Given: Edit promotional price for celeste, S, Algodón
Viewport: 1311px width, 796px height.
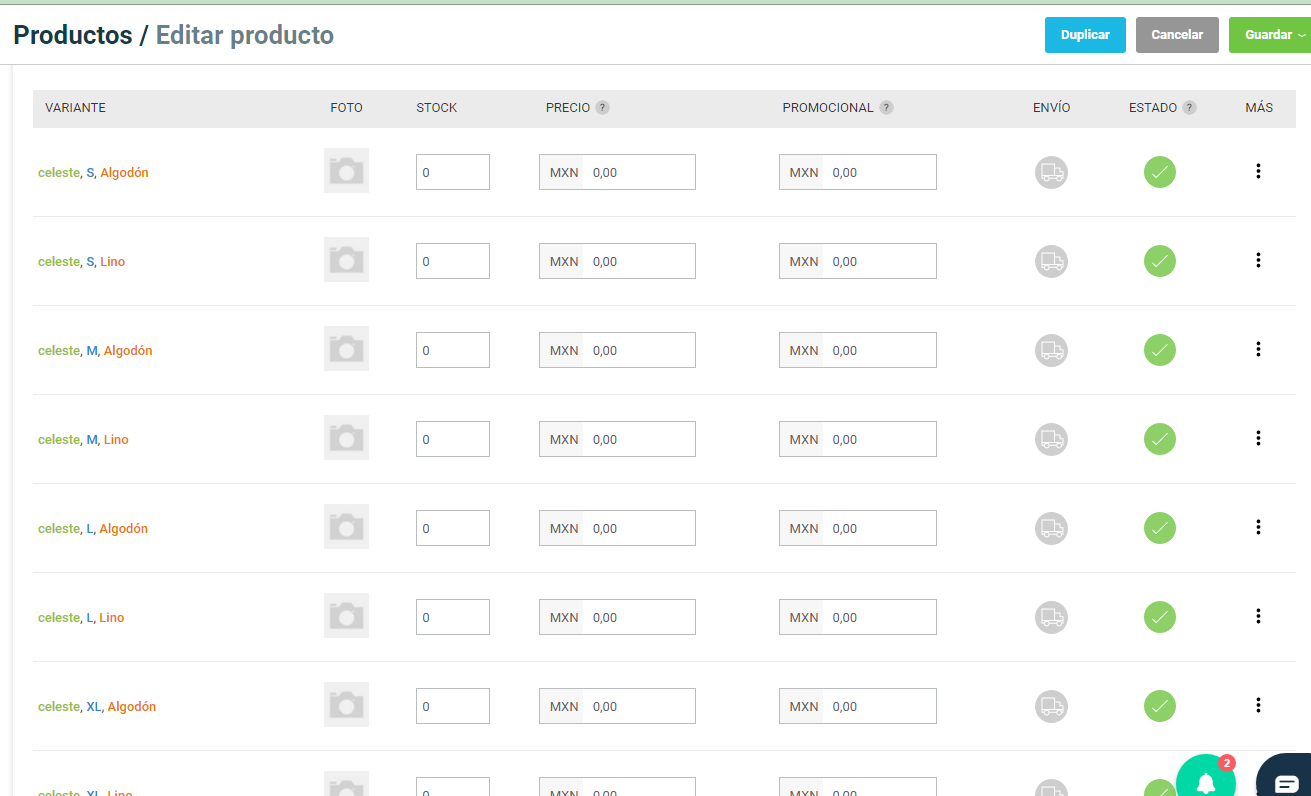Looking at the screenshot, I should [x=858, y=172].
